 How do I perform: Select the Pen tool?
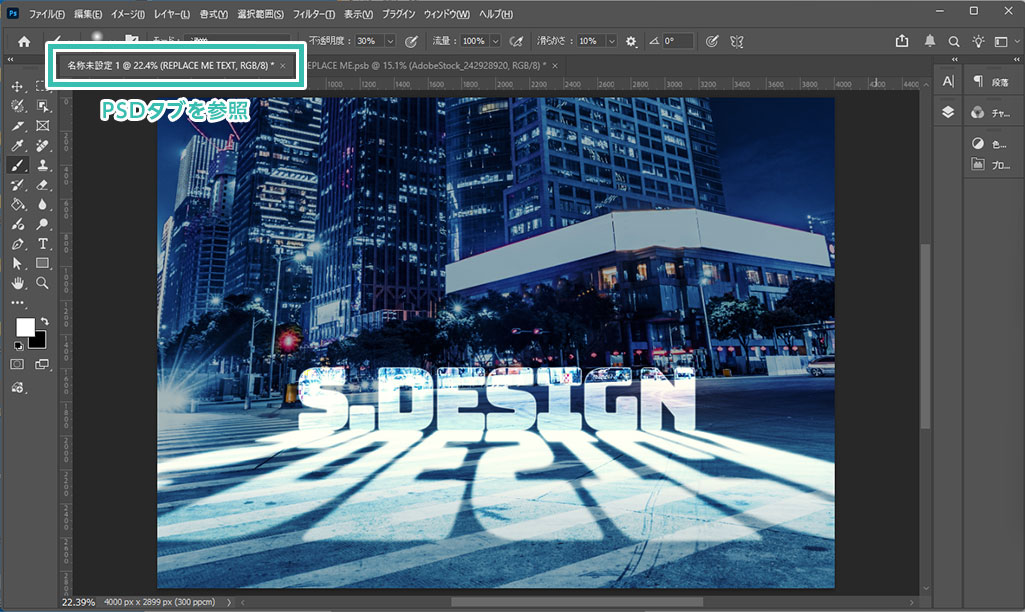pyautogui.click(x=18, y=244)
